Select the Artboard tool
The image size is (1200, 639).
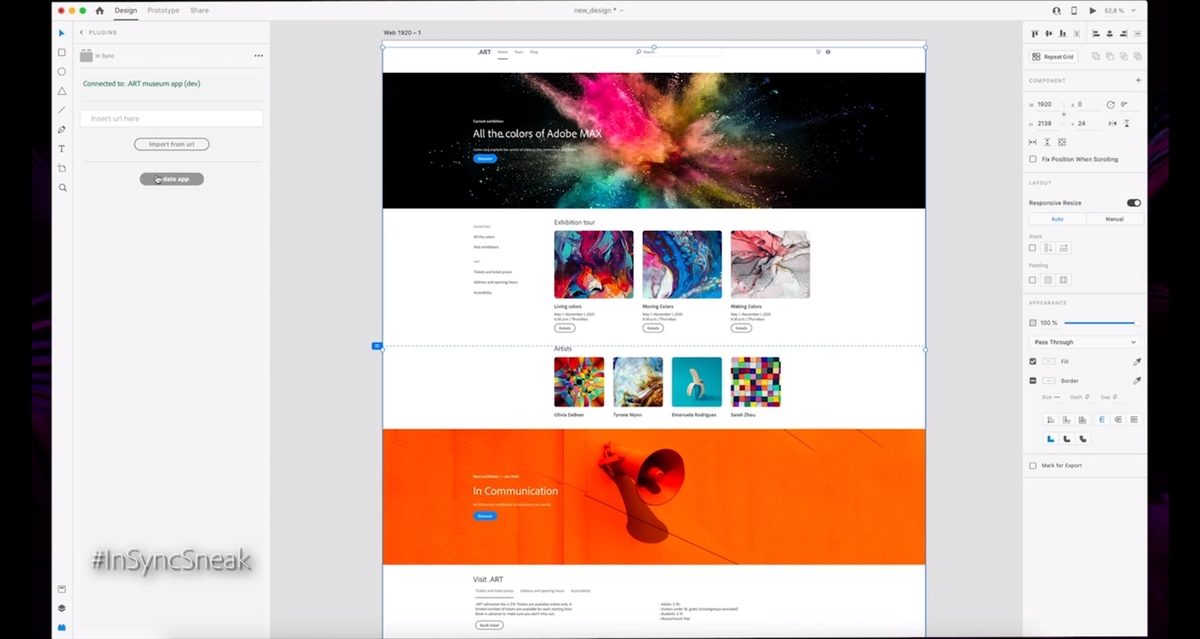click(61, 168)
